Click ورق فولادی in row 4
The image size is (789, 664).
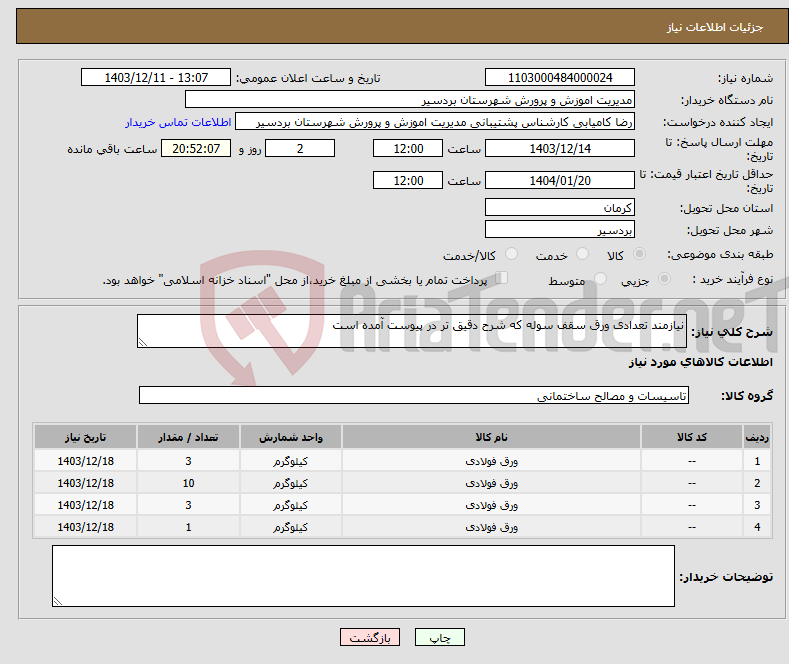coord(491,527)
